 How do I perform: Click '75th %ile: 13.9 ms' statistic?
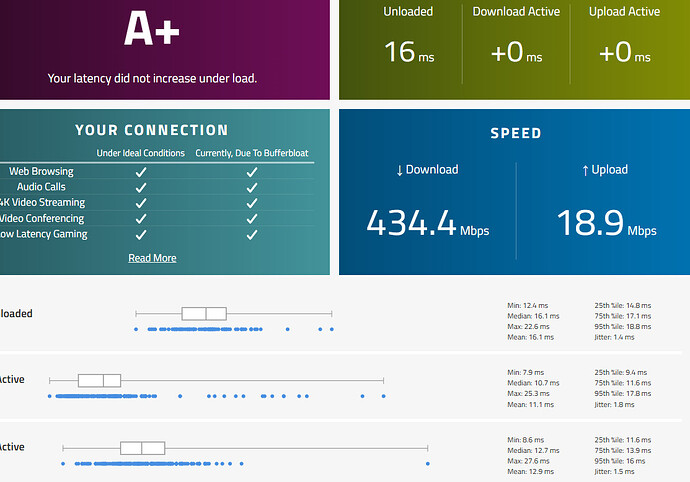623,450
